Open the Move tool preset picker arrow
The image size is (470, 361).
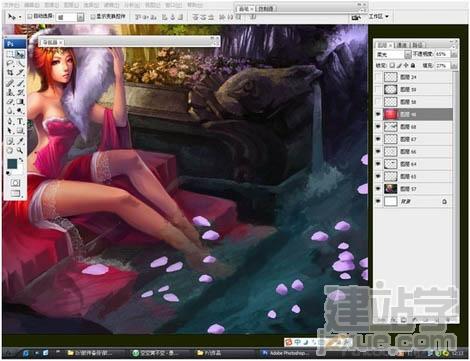pos(20,17)
